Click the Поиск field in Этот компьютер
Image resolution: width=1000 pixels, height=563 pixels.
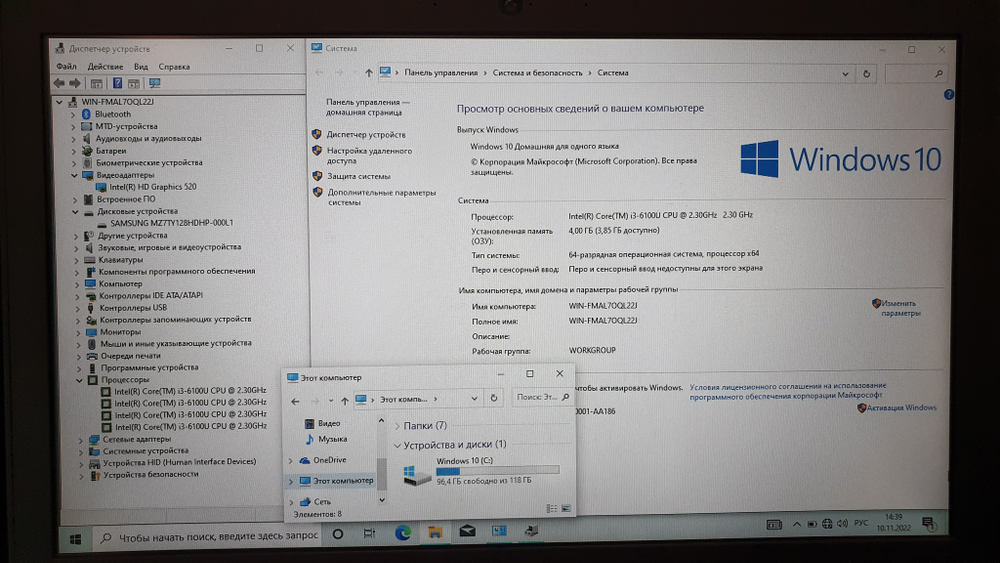pos(541,397)
